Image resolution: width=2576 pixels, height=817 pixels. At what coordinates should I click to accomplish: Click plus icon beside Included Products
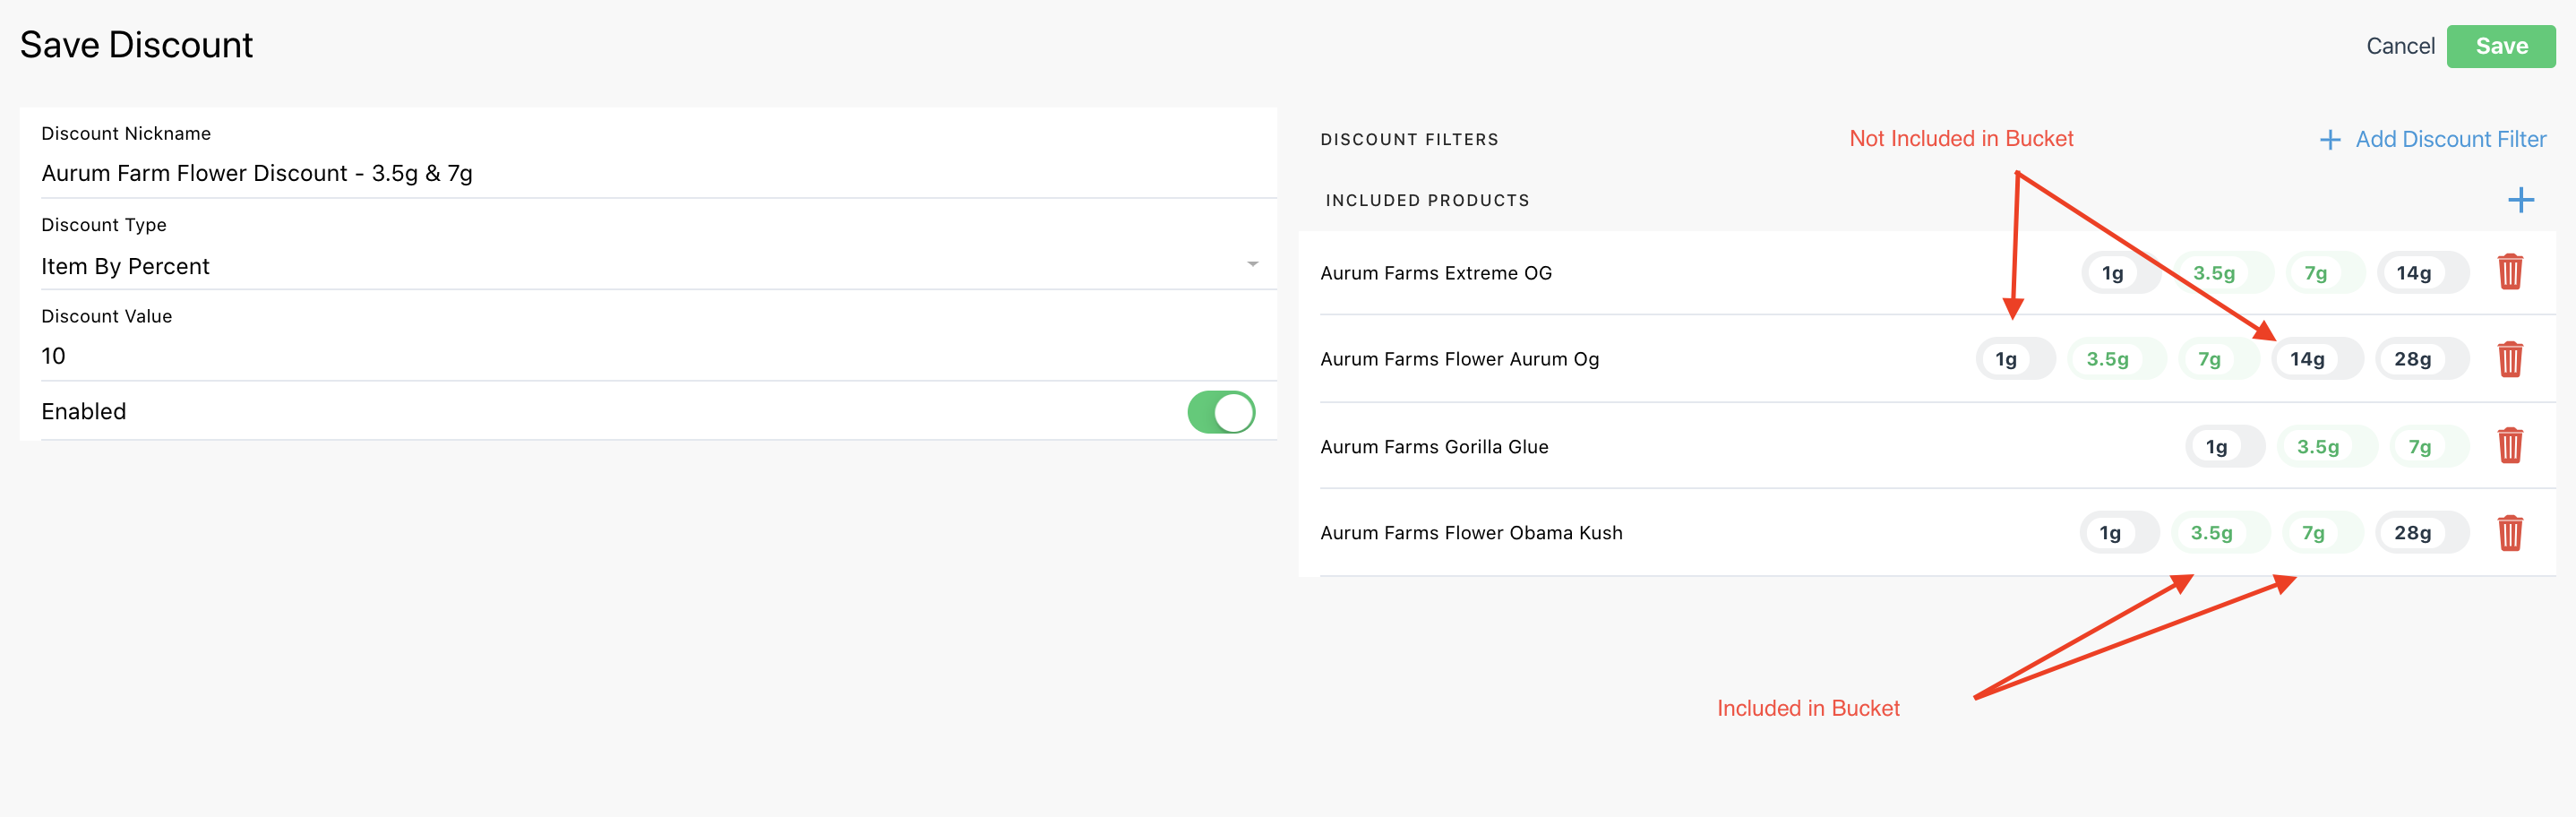coord(2521,200)
